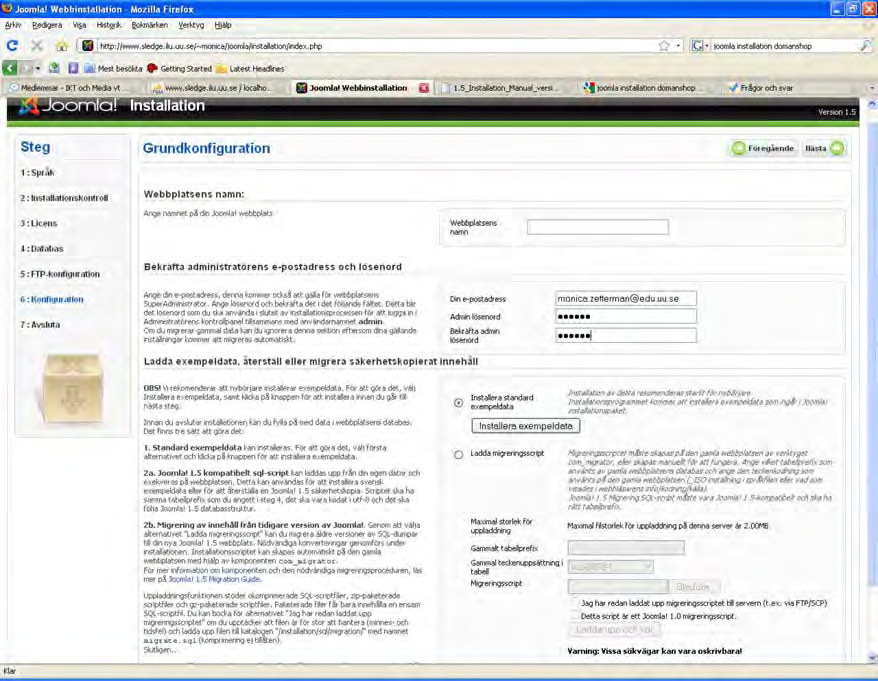This screenshot has width=878, height=681.
Task: Go to the Firefox home page icon
Action: (62, 46)
